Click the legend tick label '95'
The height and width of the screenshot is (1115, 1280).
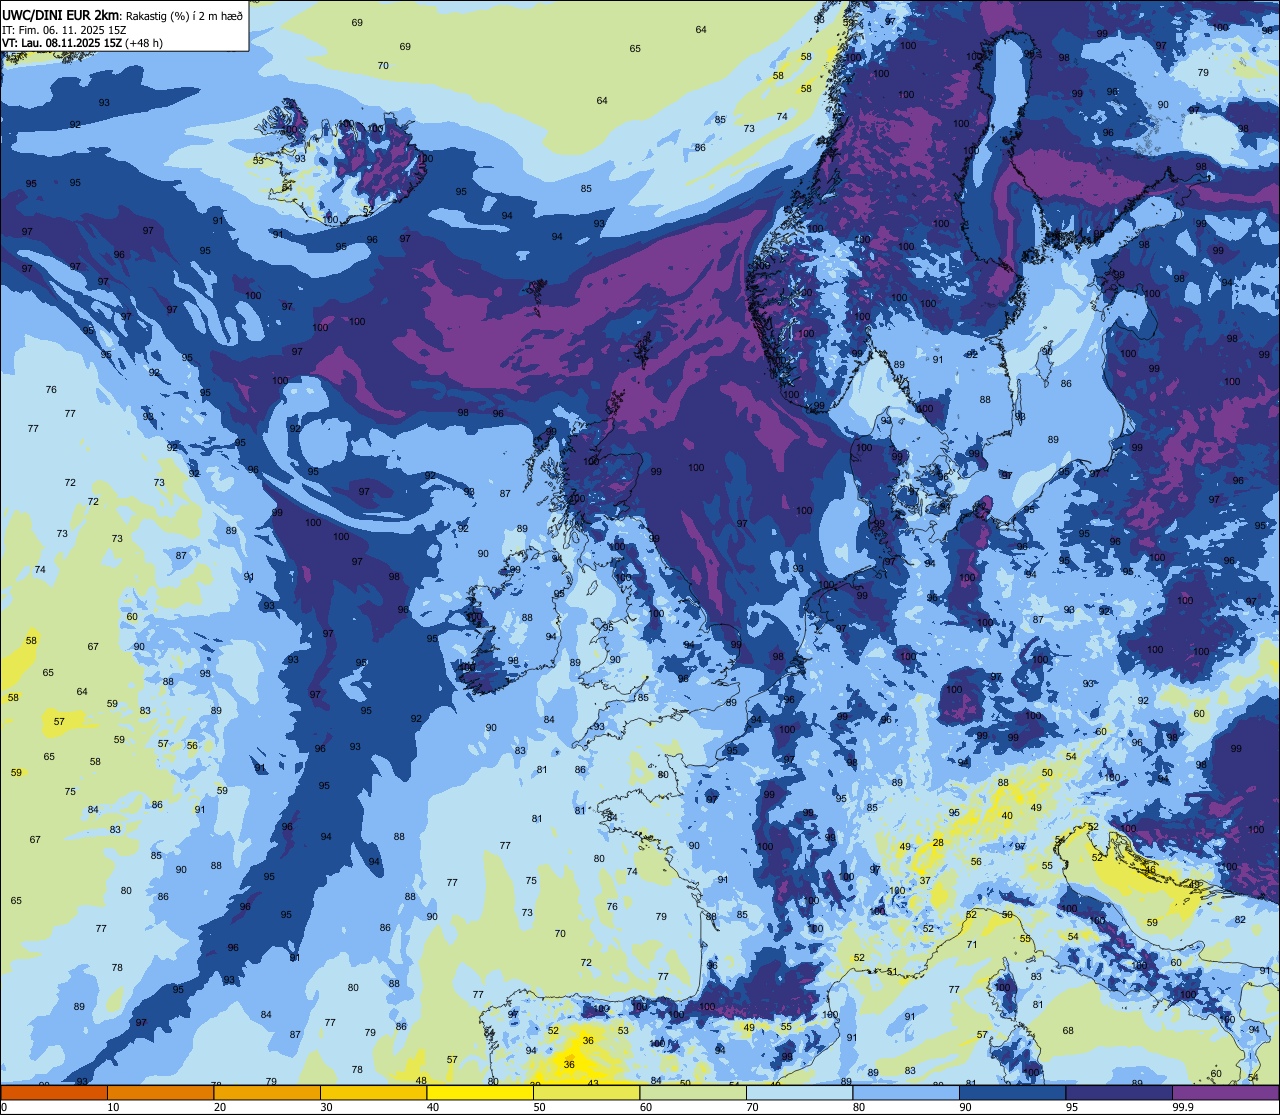(1072, 1107)
